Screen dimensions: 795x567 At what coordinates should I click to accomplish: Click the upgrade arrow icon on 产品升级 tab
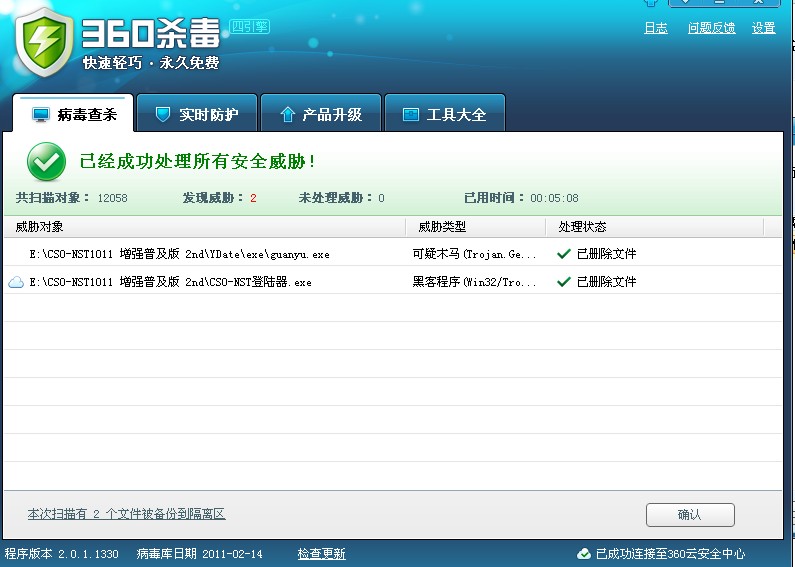click(x=287, y=114)
